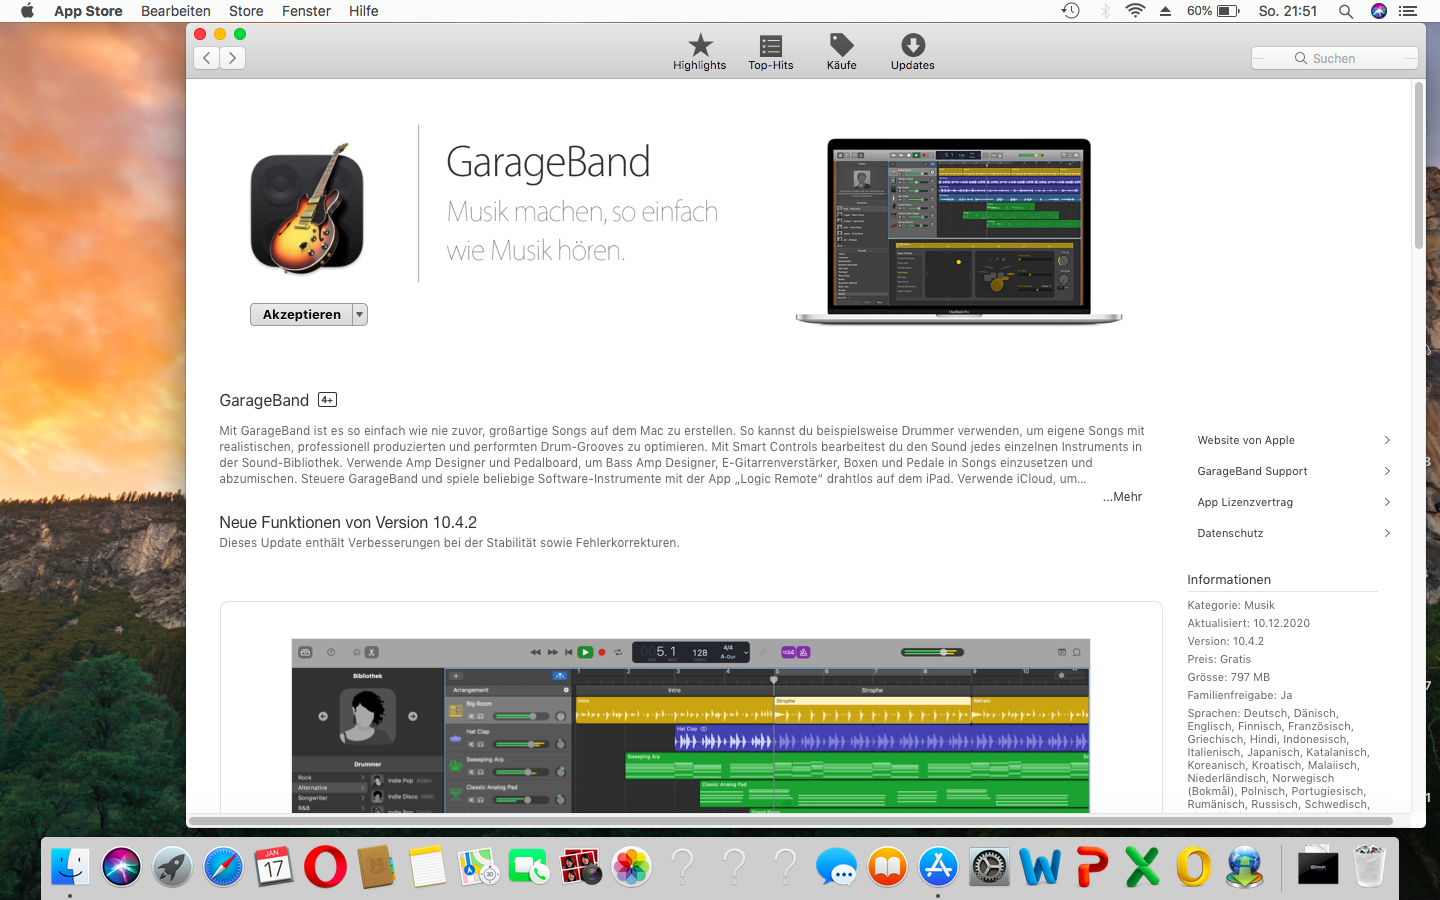Image resolution: width=1440 pixels, height=900 pixels.
Task: Open Spotlight search in menu bar
Action: 1345,11
